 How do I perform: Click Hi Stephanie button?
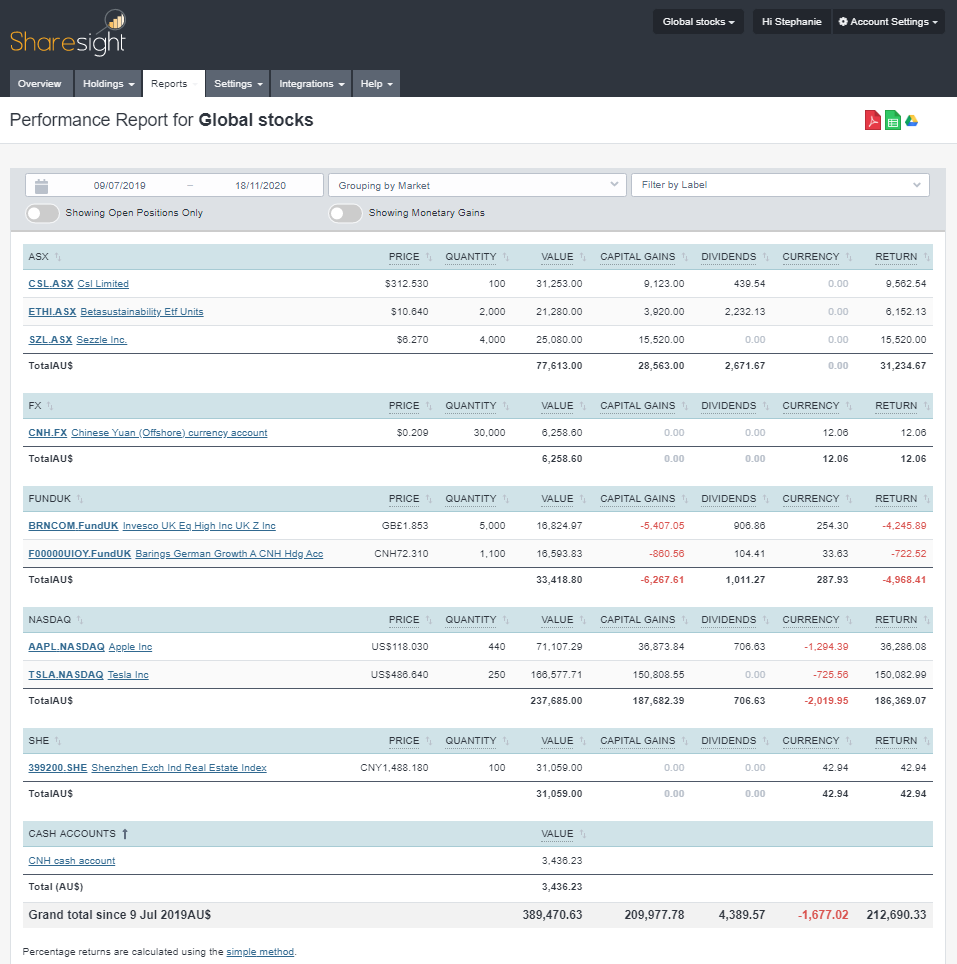(792, 22)
